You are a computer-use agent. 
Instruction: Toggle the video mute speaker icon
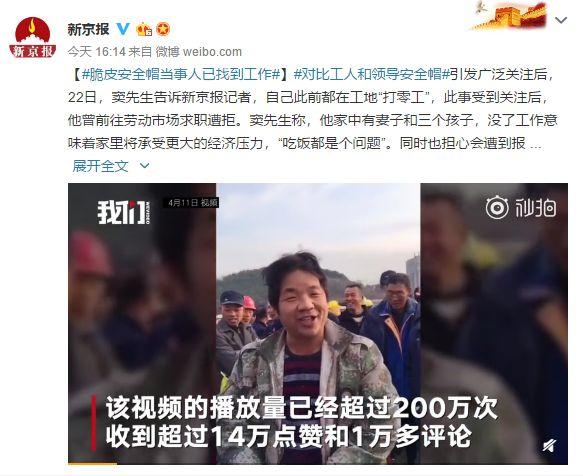[549, 445]
